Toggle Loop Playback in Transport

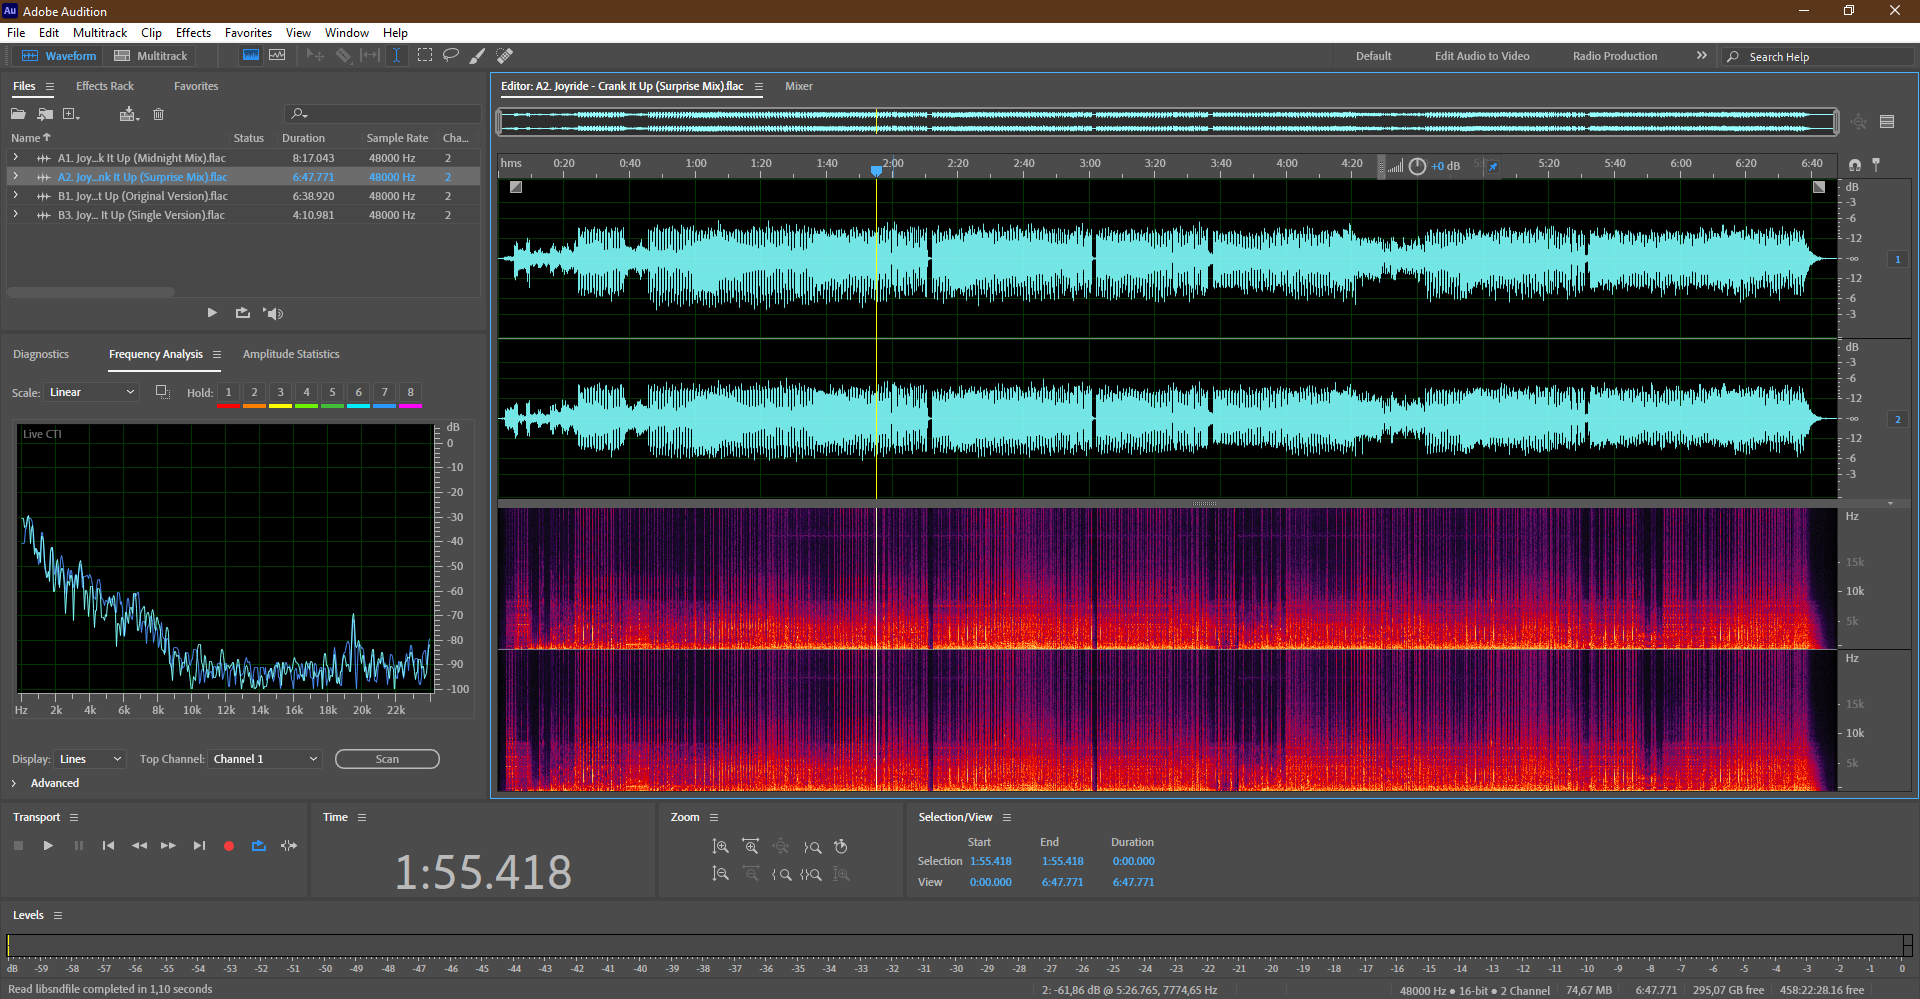point(259,846)
